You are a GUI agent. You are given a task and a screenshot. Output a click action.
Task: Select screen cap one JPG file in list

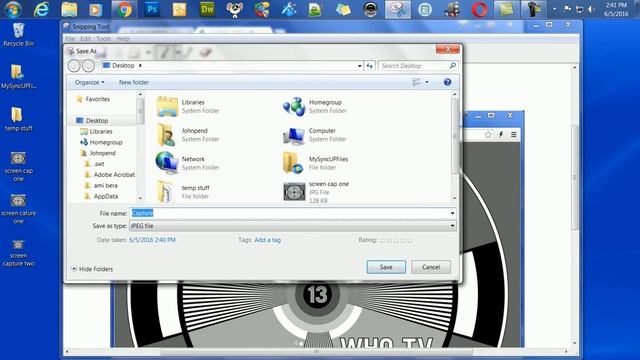(317, 192)
